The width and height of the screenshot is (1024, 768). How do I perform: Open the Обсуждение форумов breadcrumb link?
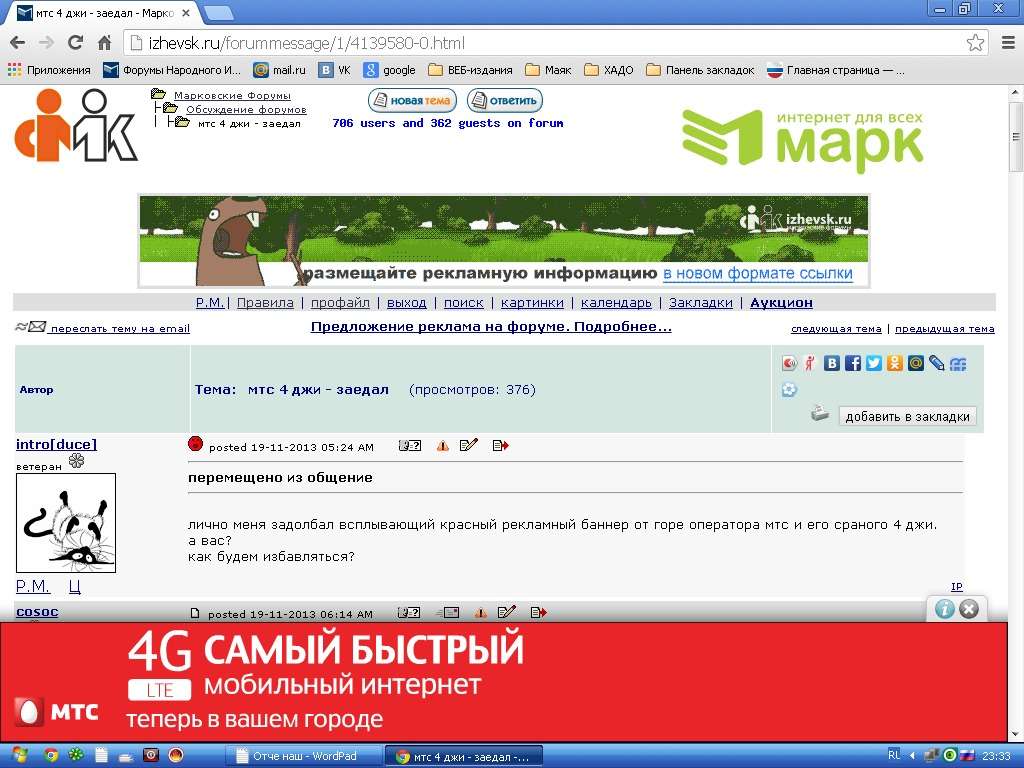pos(246,109)
